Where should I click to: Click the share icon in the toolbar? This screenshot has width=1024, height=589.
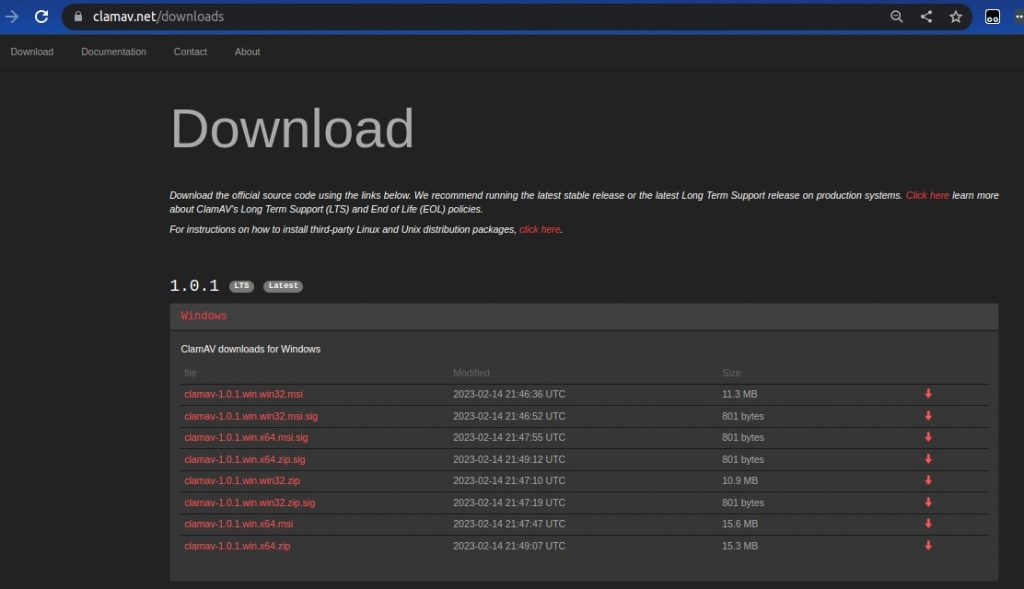pos(925,16)
